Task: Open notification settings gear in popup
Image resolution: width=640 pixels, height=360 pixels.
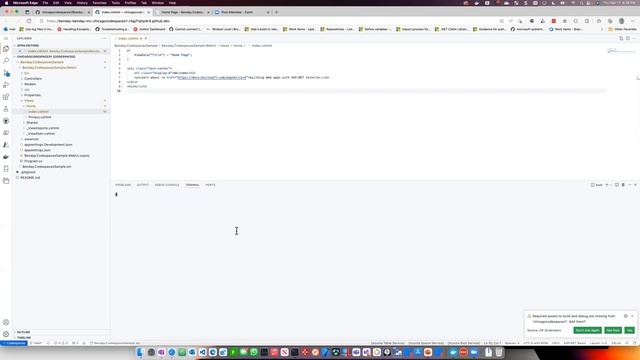Action: [626, 316]
